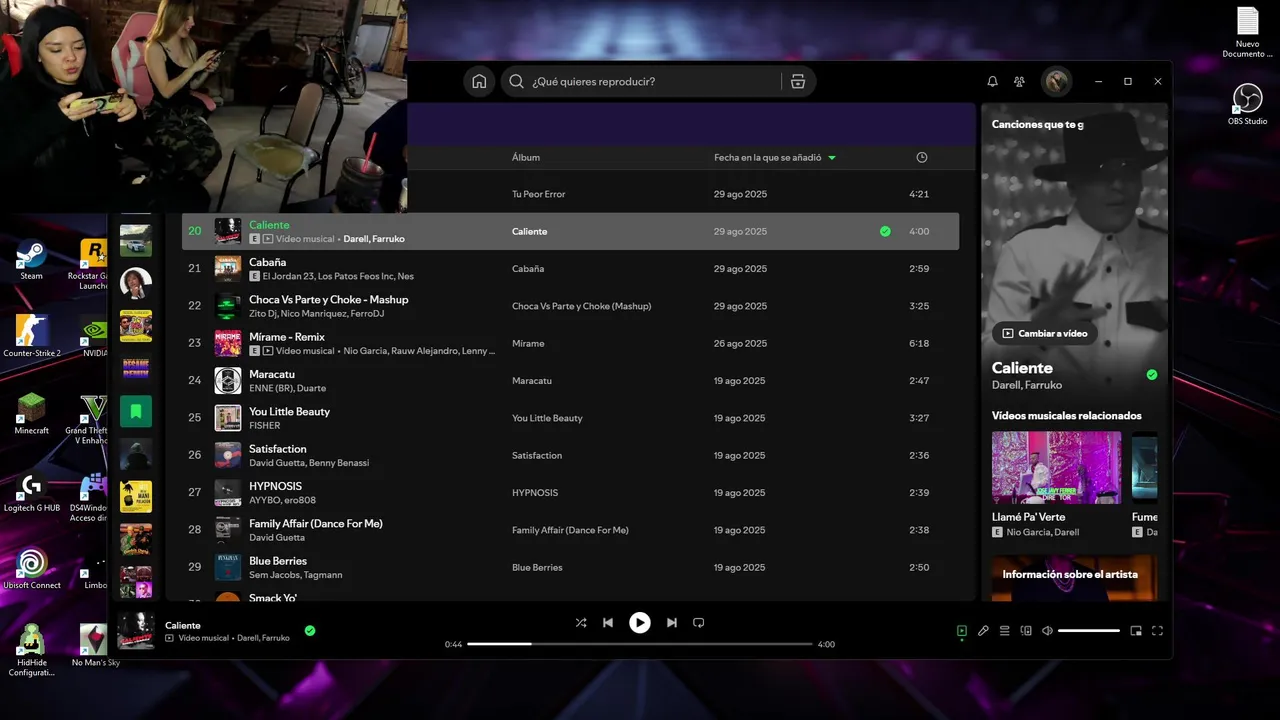Toggle repeat mode
This screenshot has width=1280, height=720.
[699, 623]
